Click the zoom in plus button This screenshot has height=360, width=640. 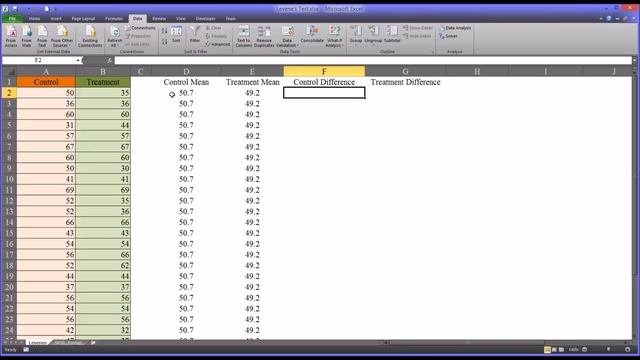click(x=628, y=350)
